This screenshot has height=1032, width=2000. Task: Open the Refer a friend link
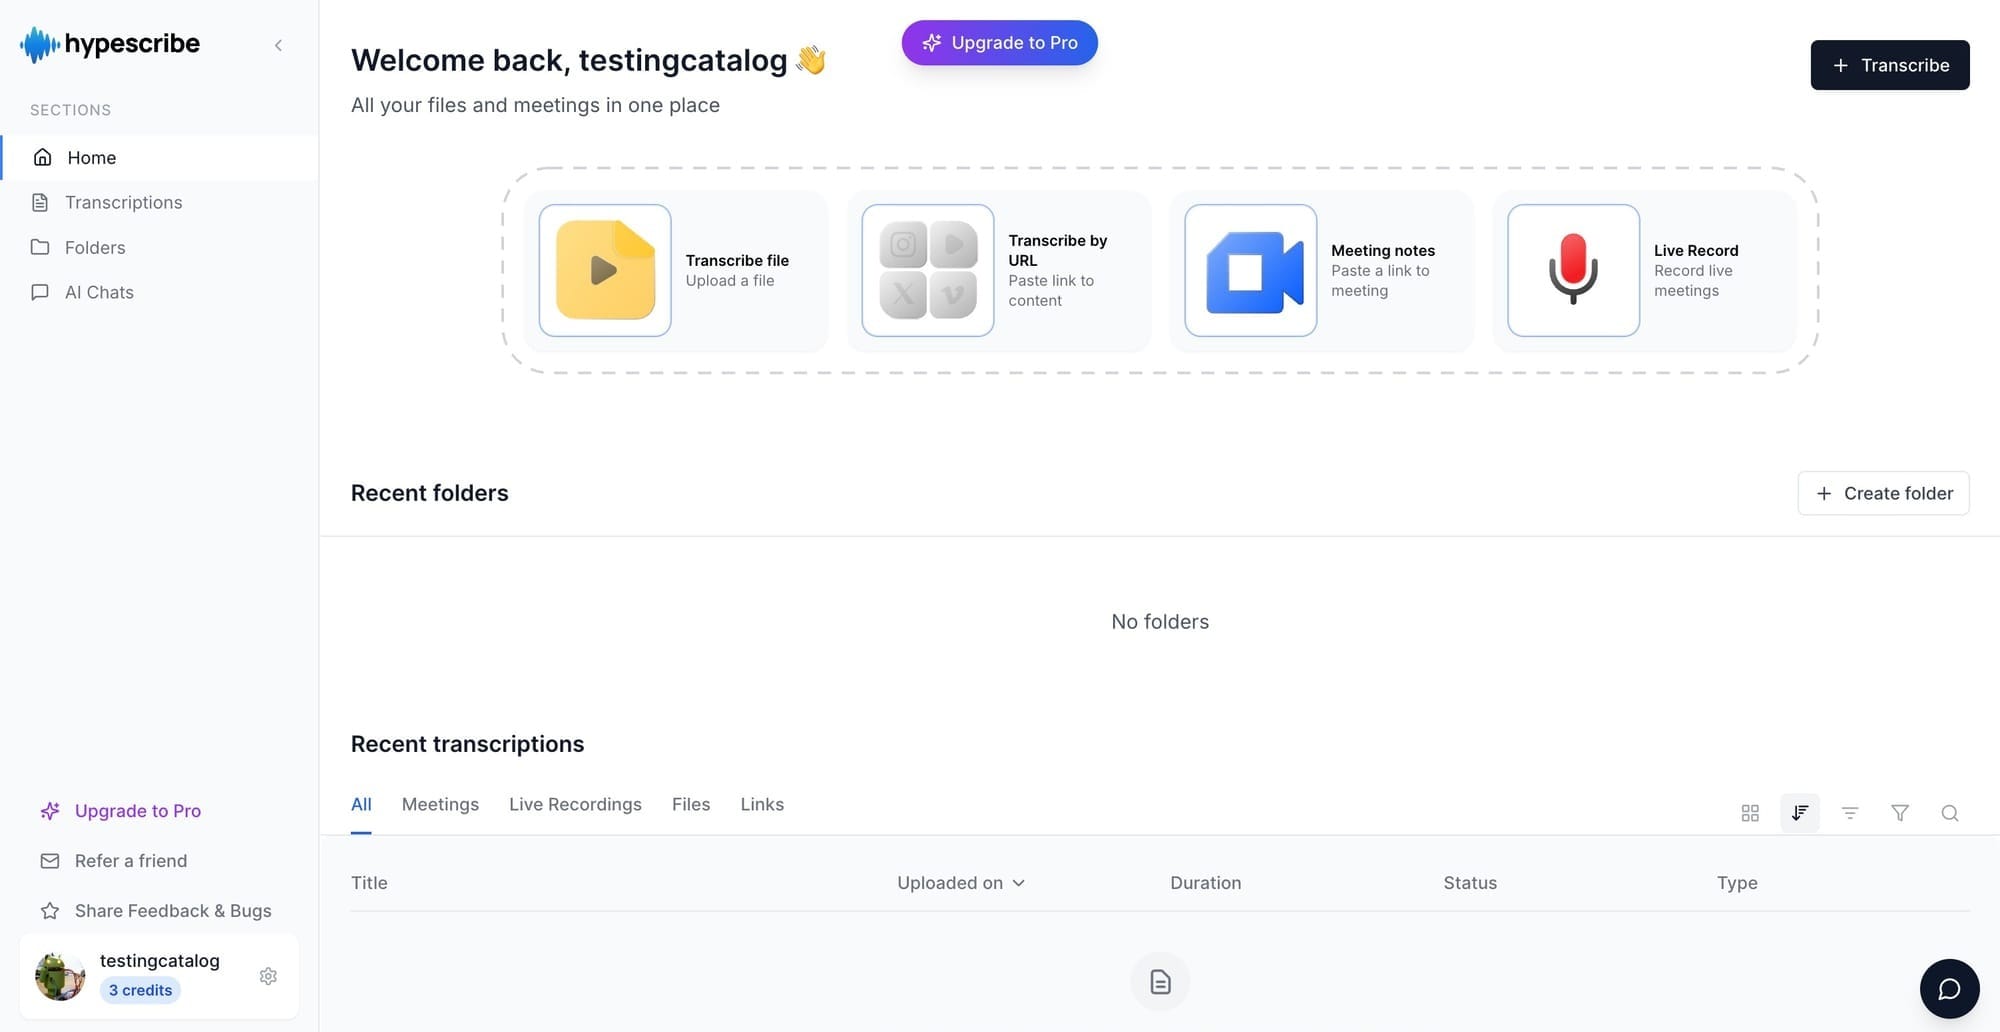(x=130, y=861)
